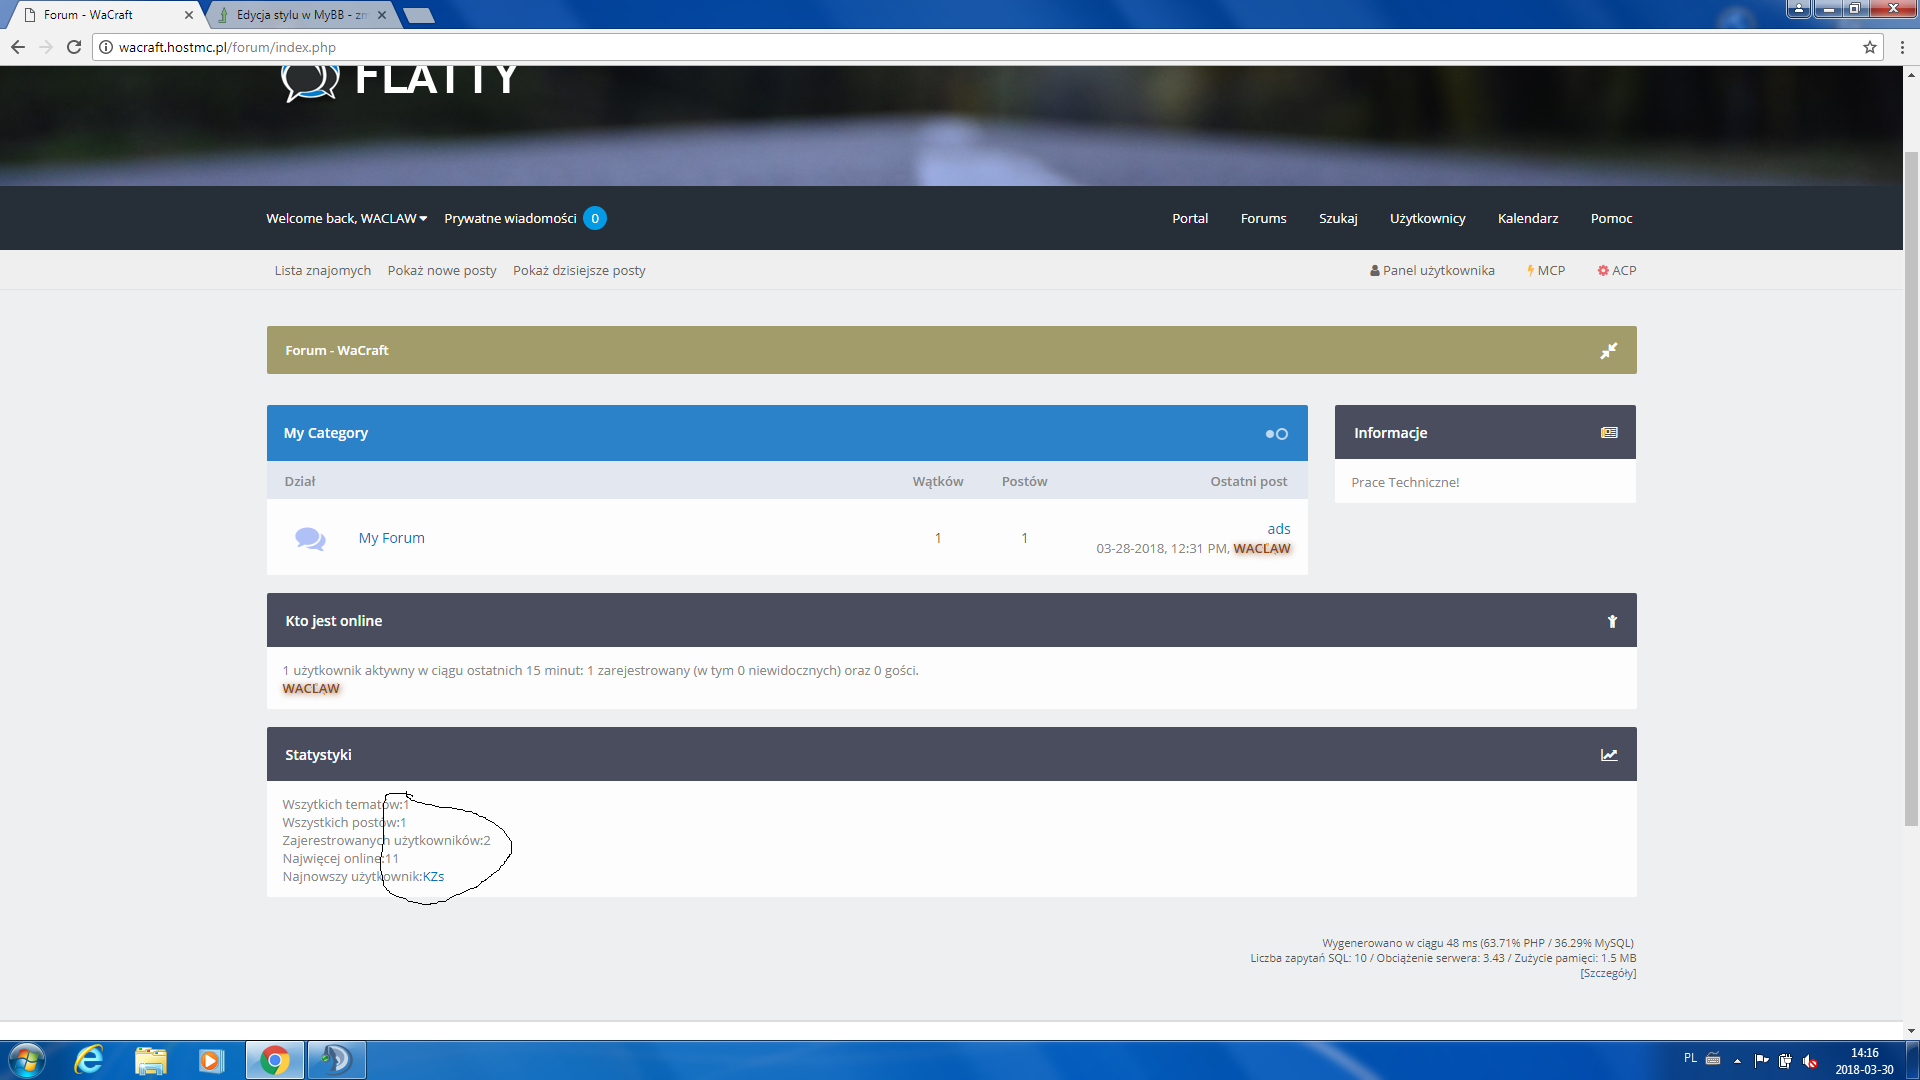The width and height of the screenshot is (1920, 1080).
Task: Open the Portal menu item
Action: tap(1190, 218)
